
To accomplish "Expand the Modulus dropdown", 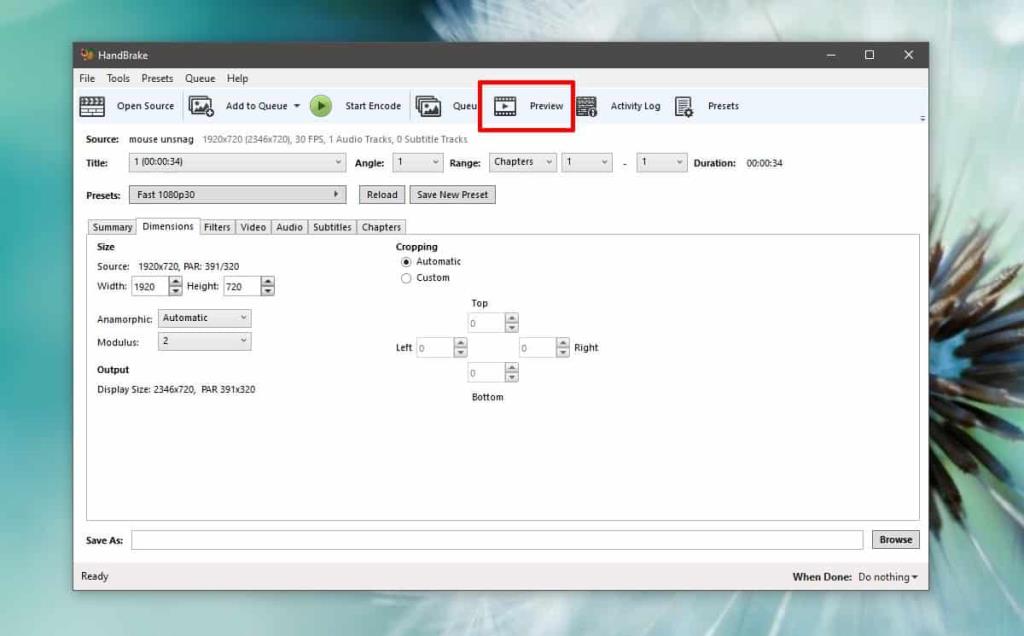I will [204, 341].
